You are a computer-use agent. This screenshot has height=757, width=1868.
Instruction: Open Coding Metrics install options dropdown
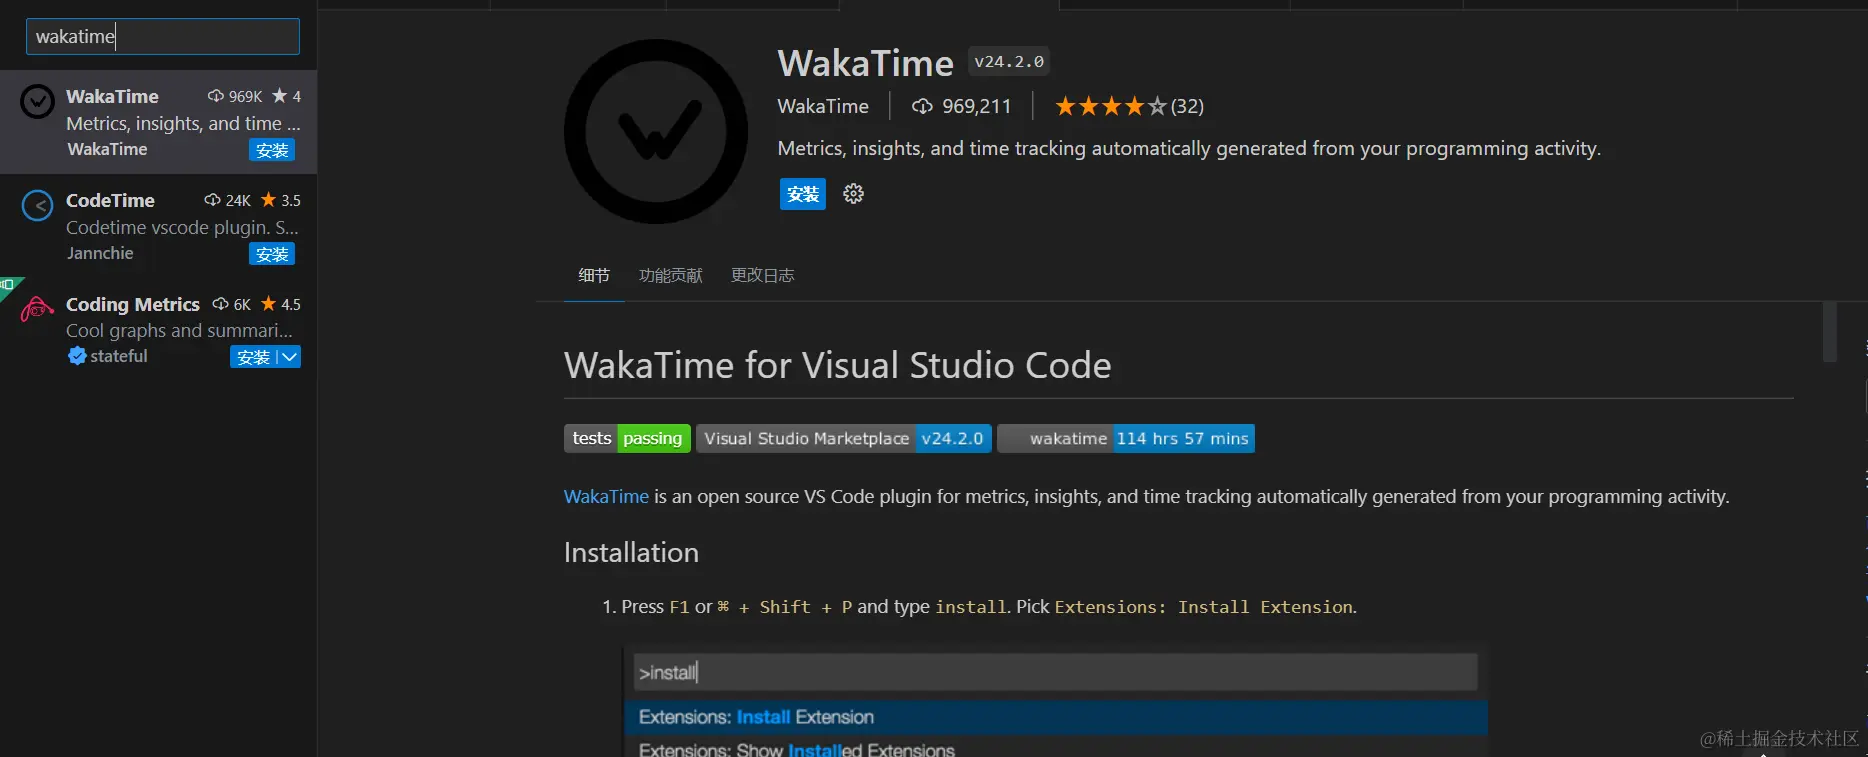[289, 357]
